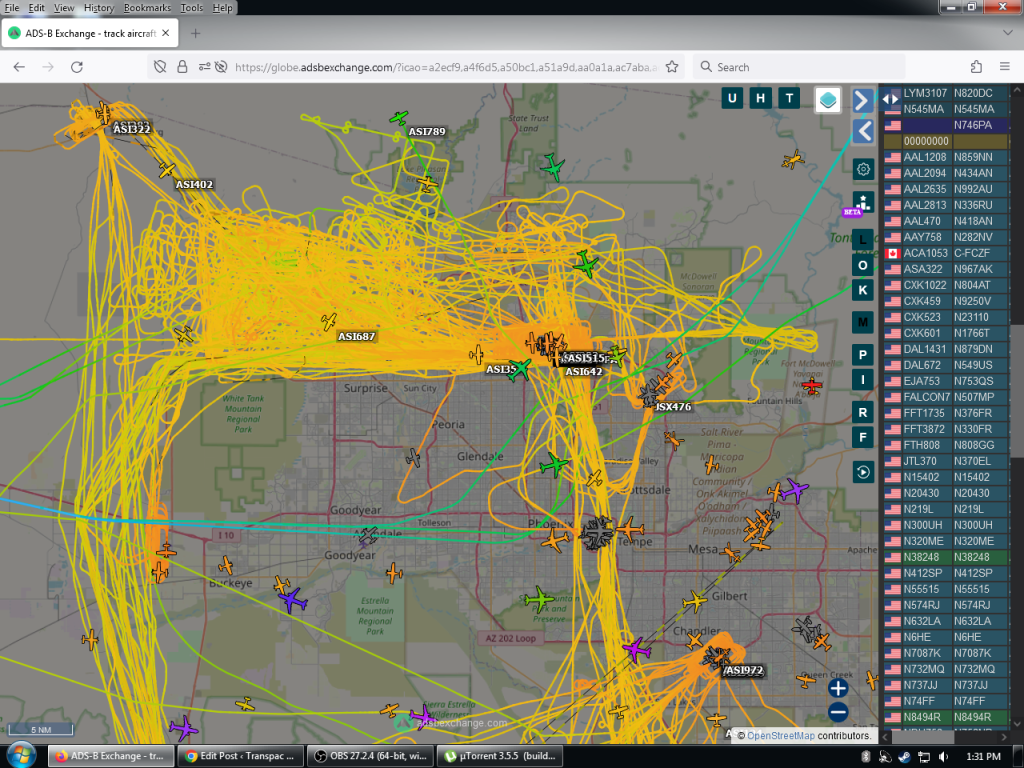Select the ADS-B Exchange browser tab
The image size is (1024, 768).
coord(90,33)
